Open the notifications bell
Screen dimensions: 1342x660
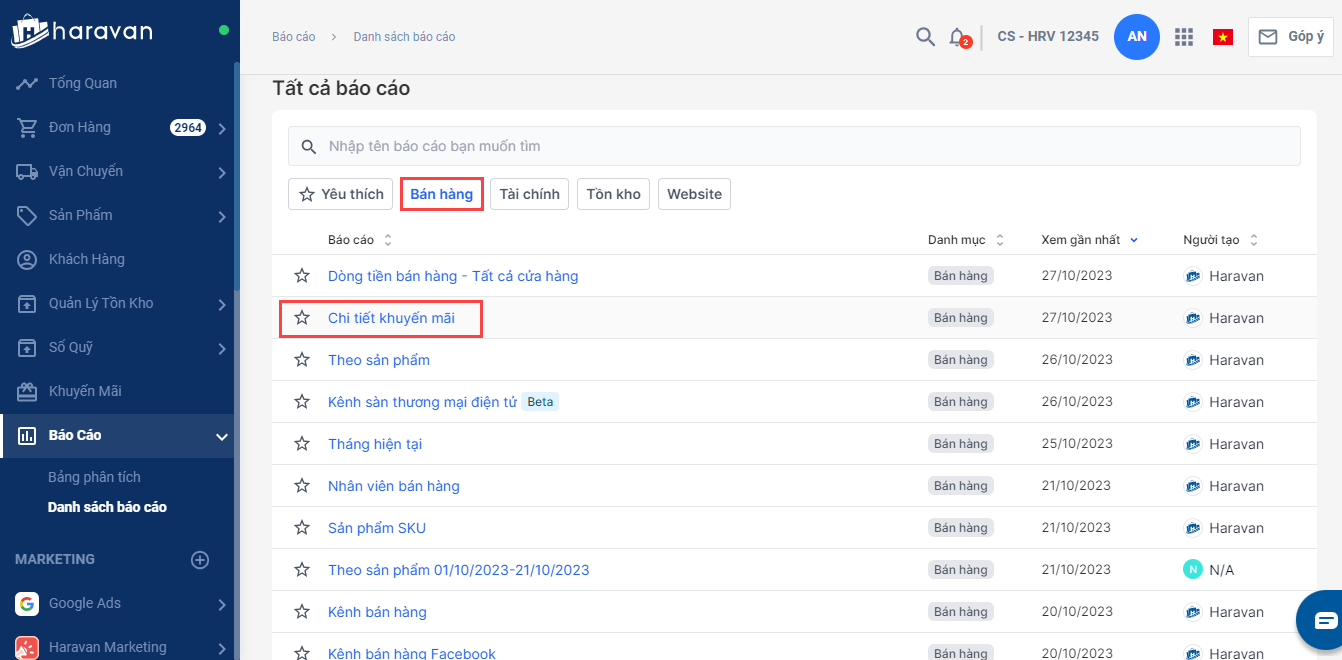pyautogui.click(x=957, y=37)
